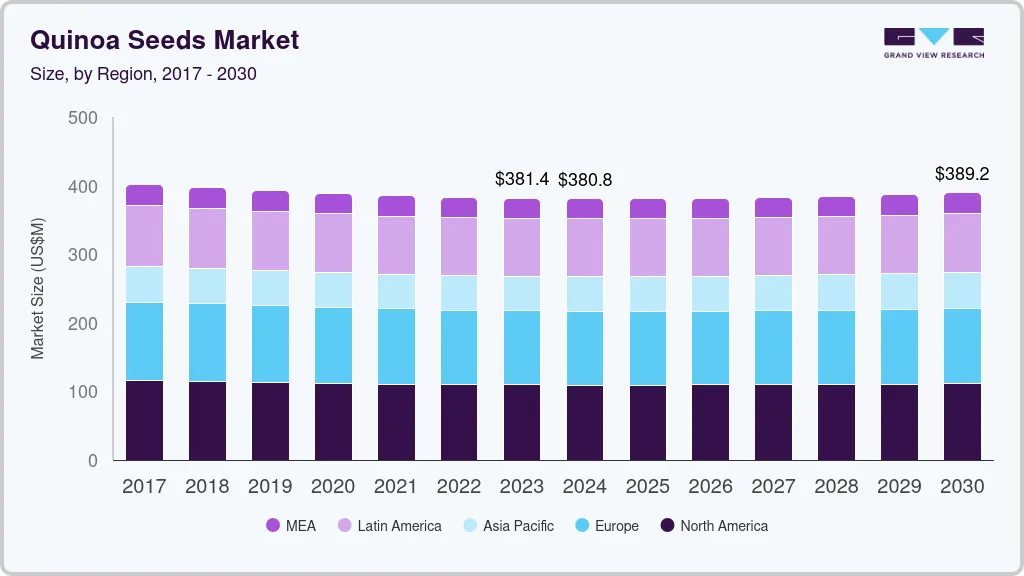The image size is (1024, 576).
Task: Select the dark North America segment of the 2017 bar
Action: point(144,420)
